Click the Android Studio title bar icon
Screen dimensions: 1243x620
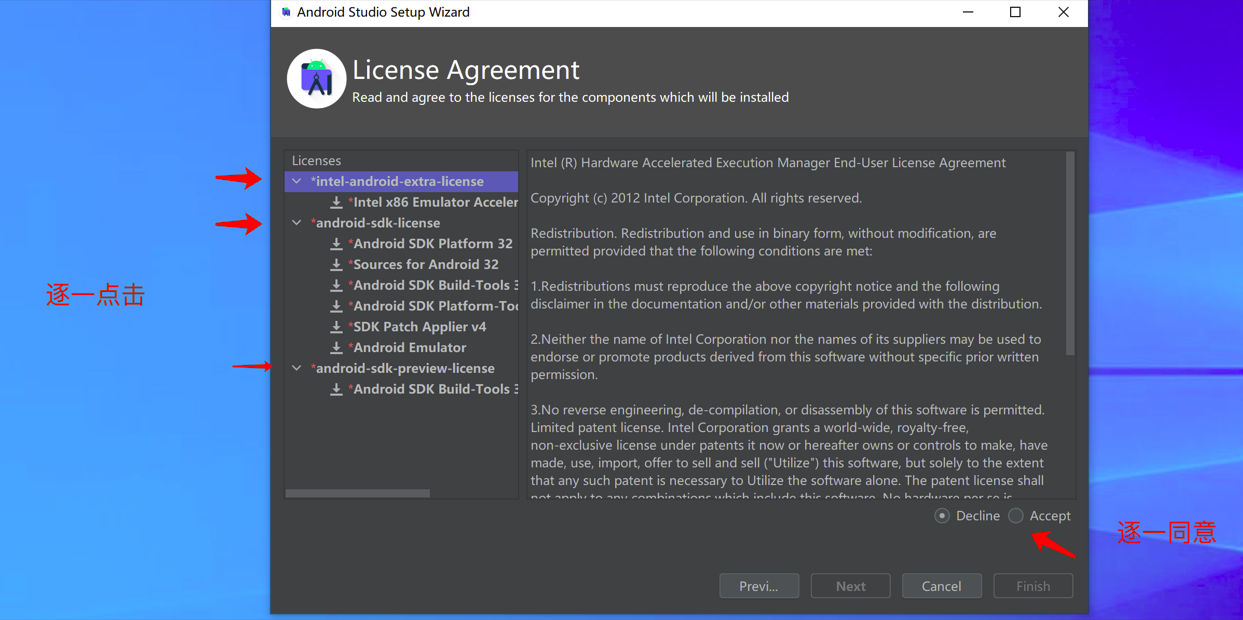(286, 12)
